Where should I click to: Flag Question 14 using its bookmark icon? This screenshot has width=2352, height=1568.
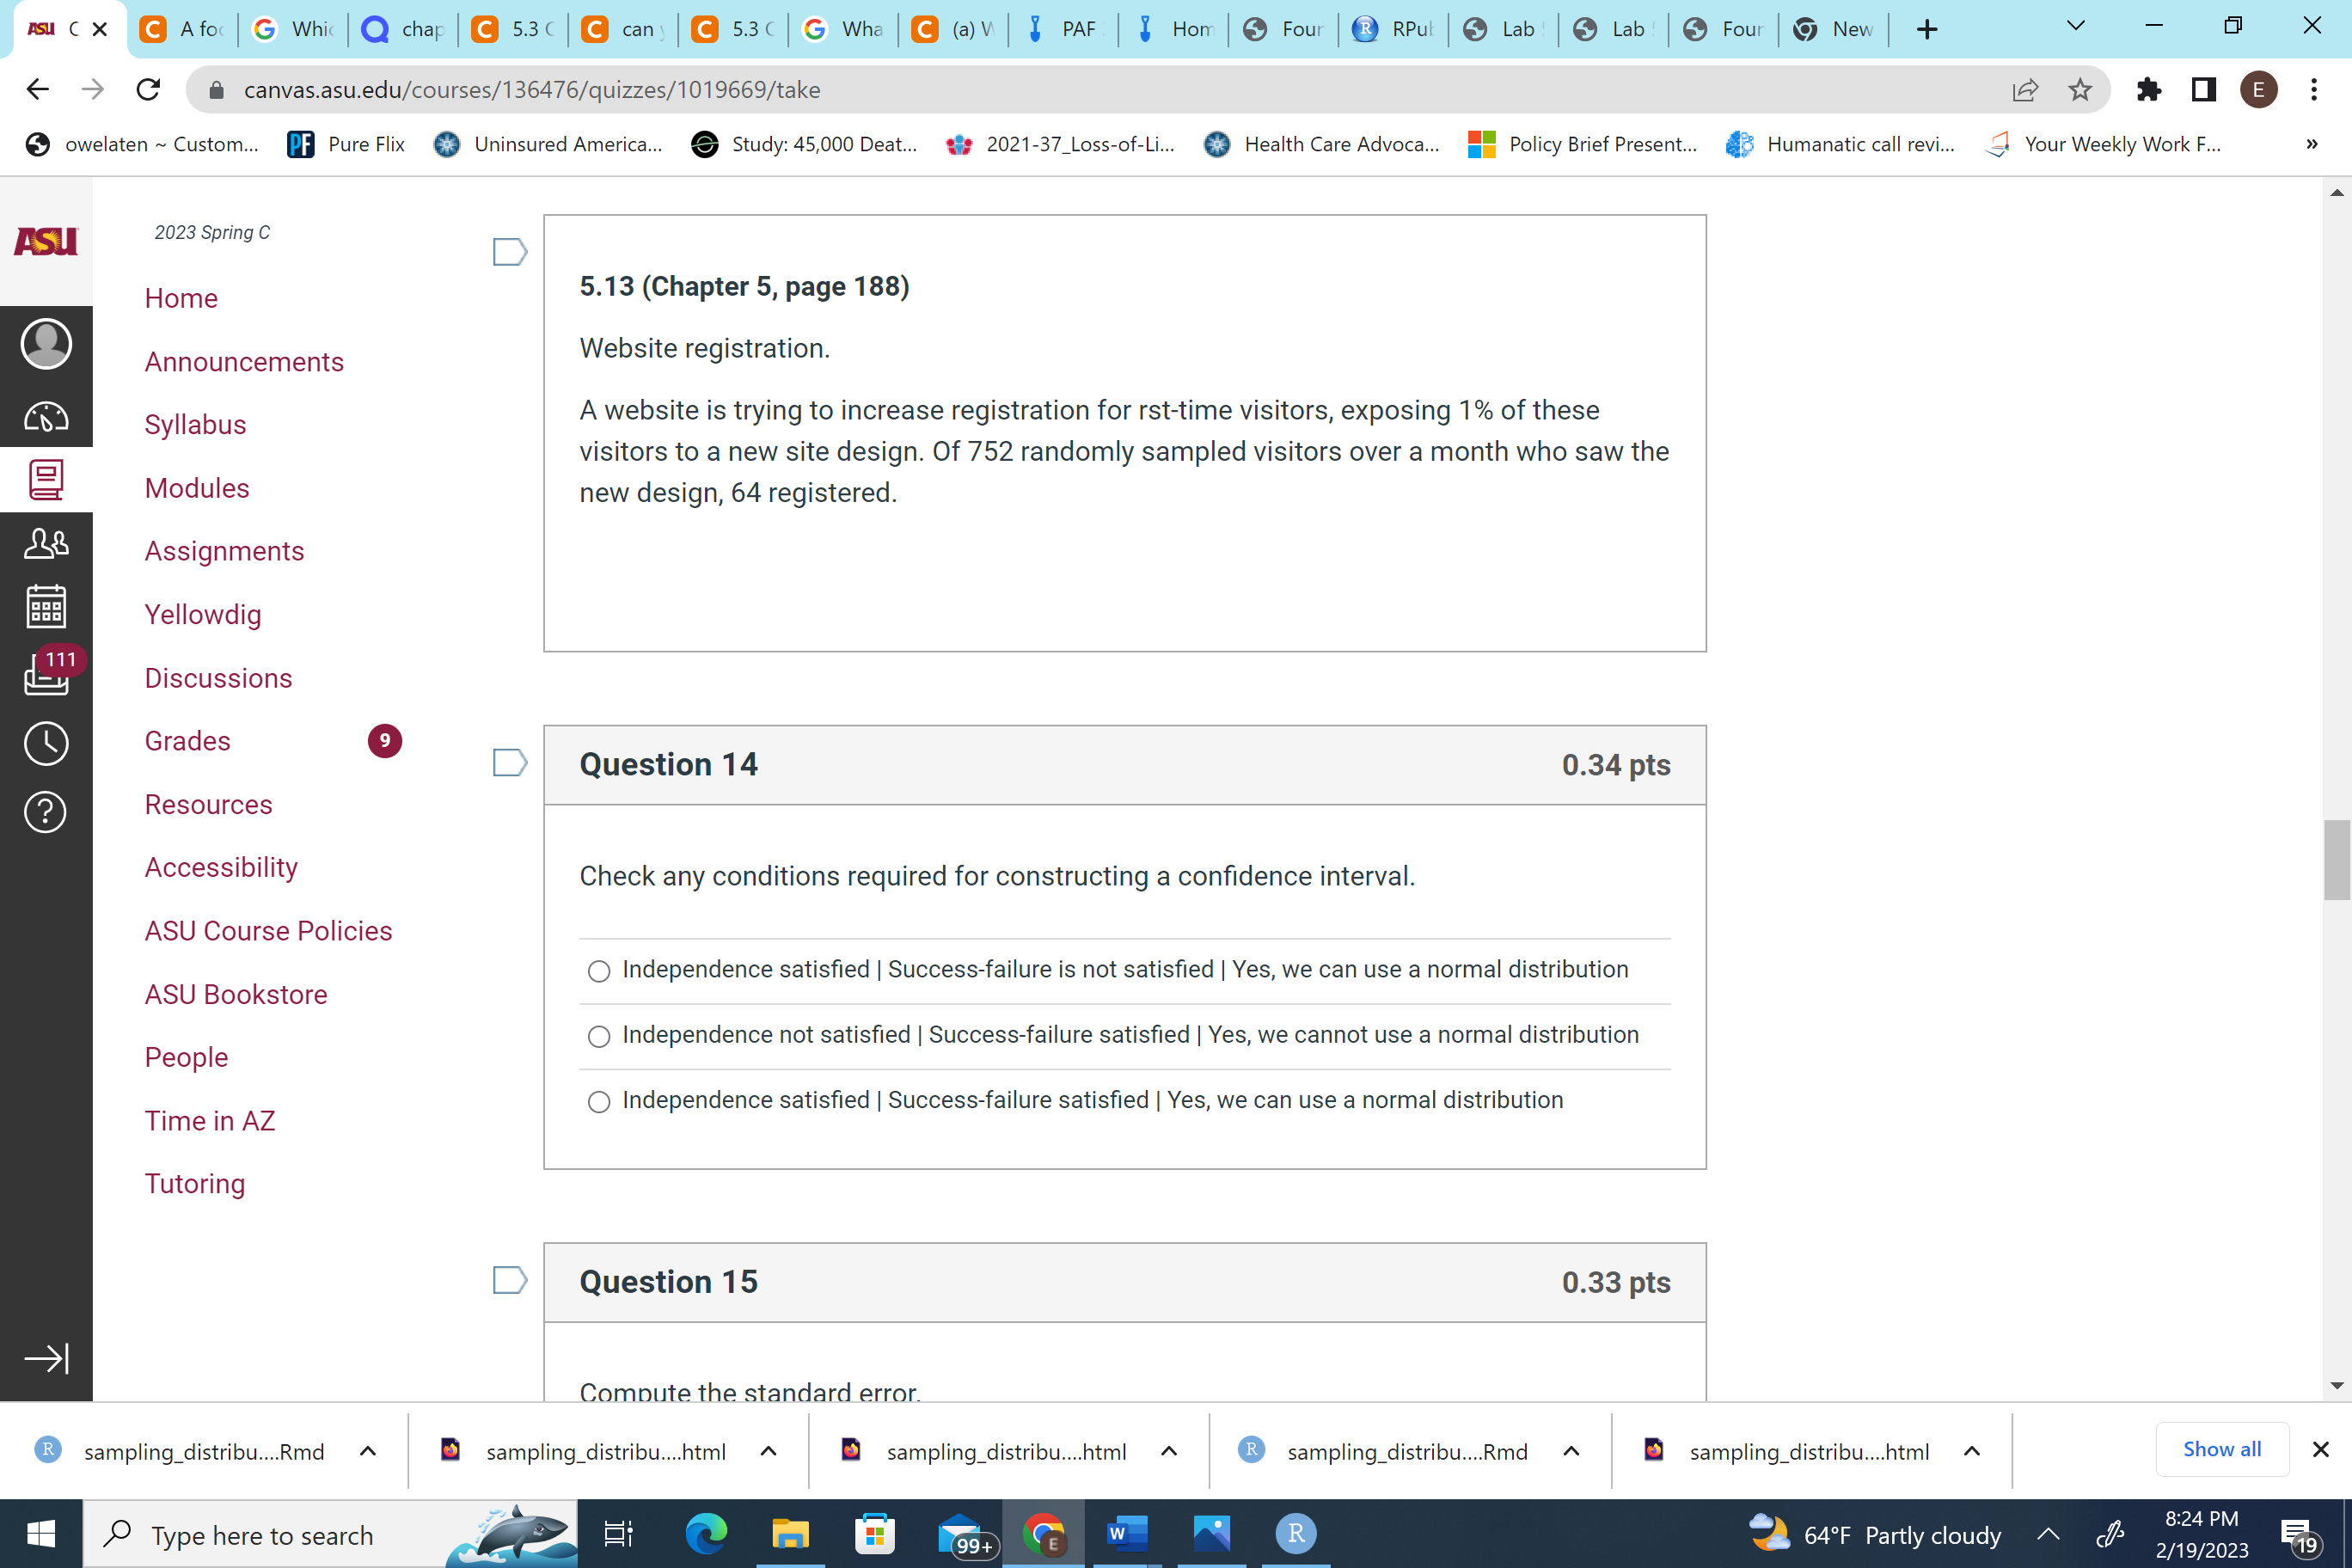tap(509, 762)
